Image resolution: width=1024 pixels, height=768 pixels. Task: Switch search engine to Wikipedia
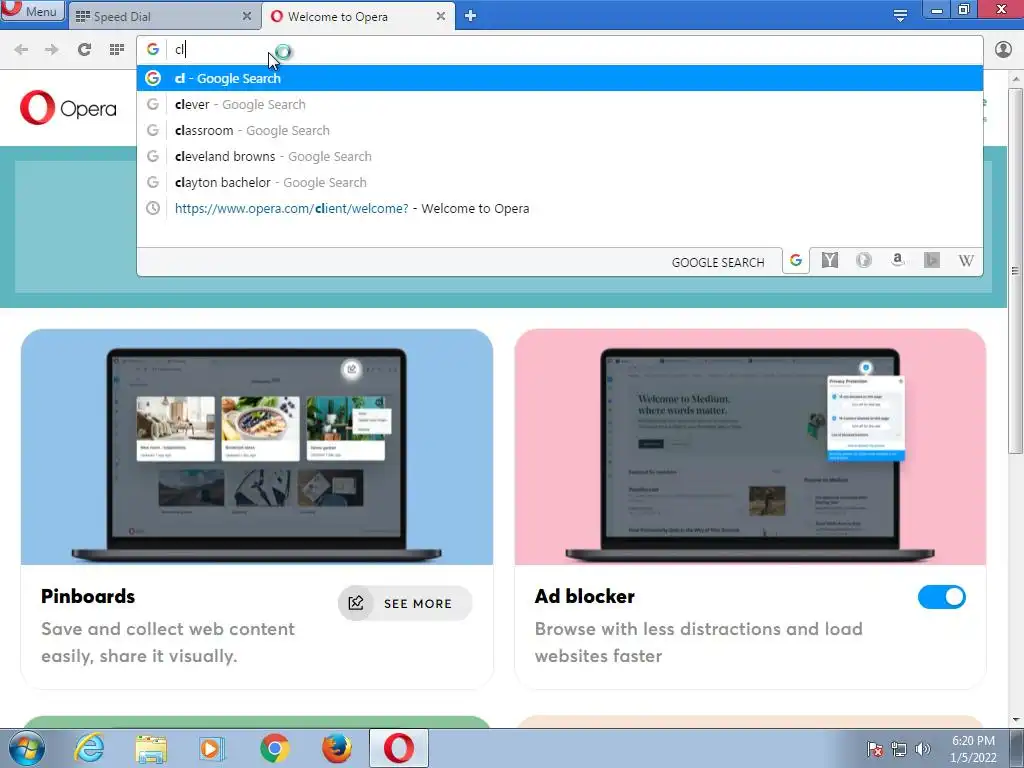(x=966, y=261)
